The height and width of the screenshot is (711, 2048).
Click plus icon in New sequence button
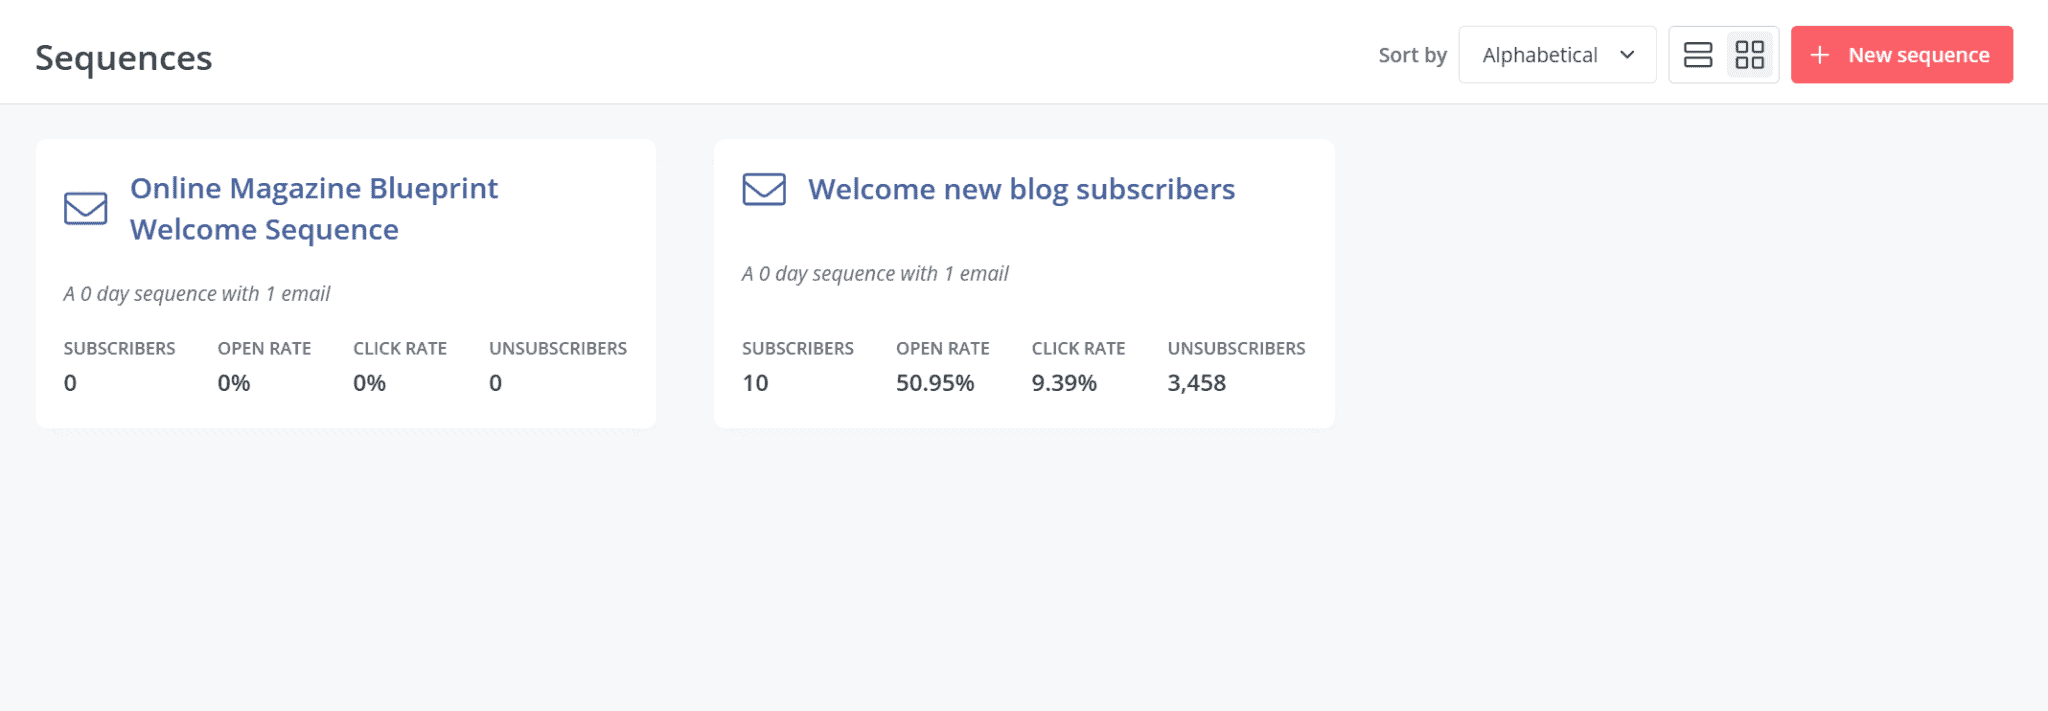click(1820, 55)
